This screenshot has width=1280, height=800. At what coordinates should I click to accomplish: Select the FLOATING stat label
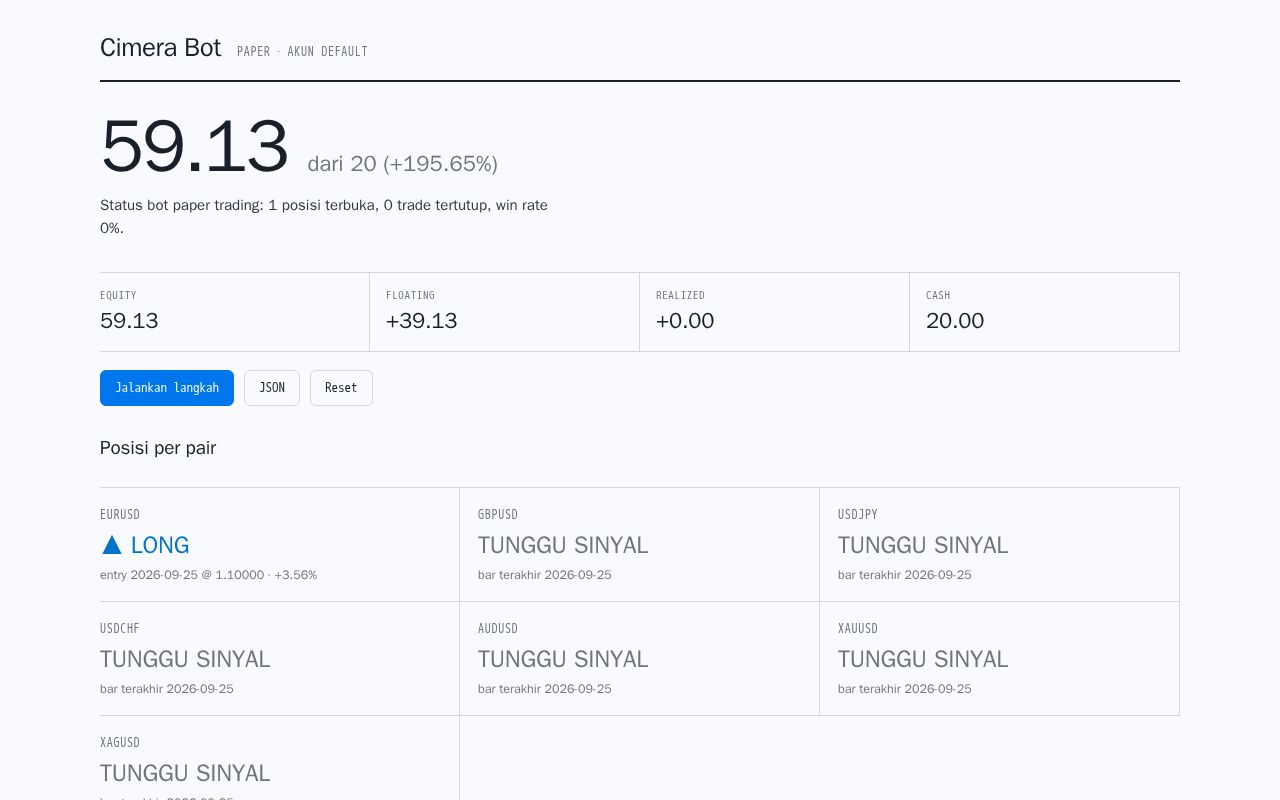click(410, 295)
